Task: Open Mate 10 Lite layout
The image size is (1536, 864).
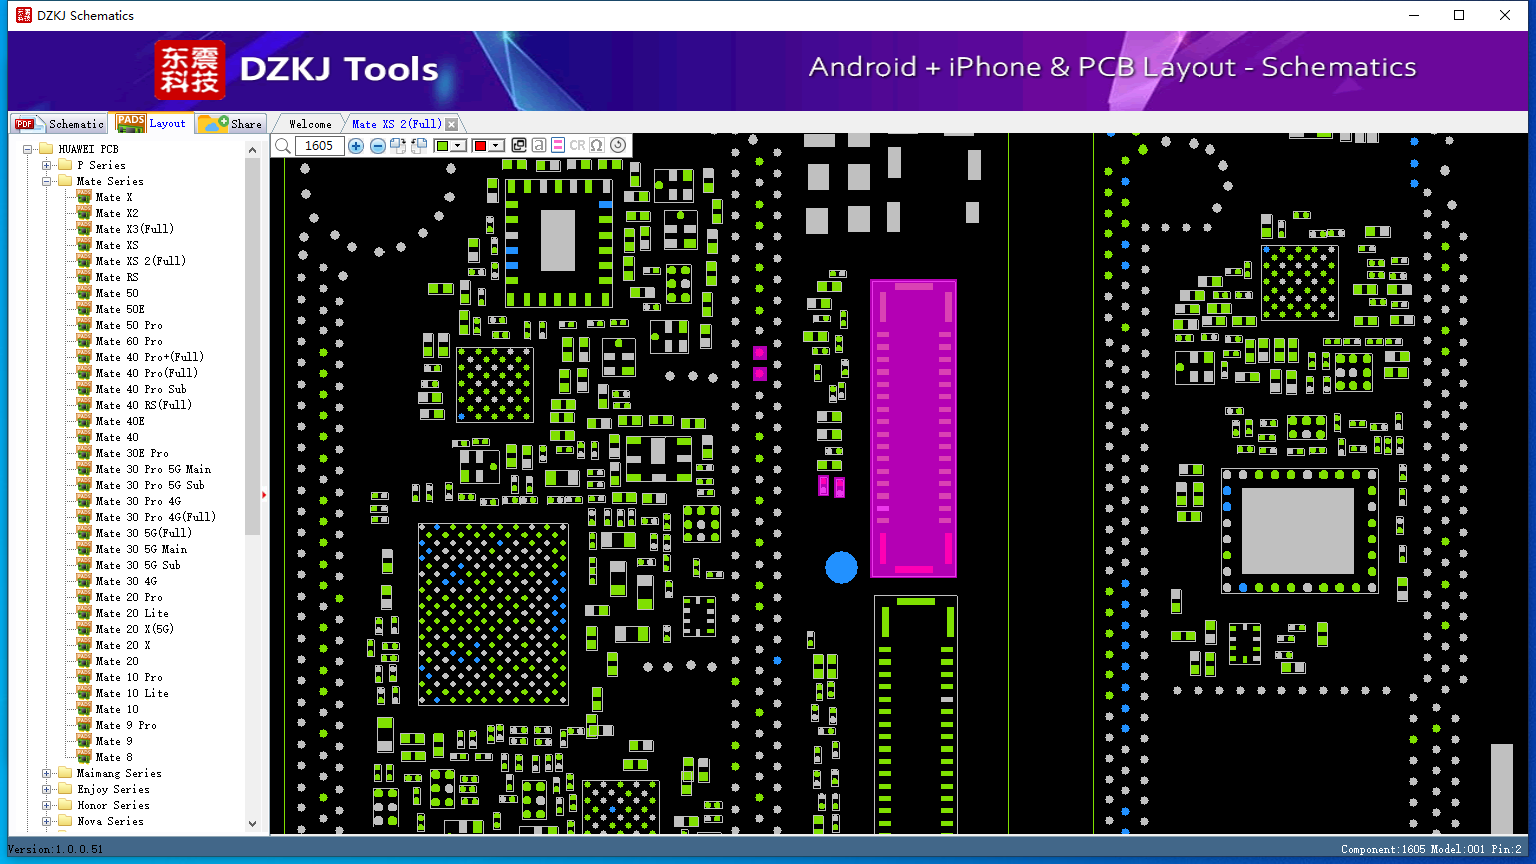Action: 132,693
